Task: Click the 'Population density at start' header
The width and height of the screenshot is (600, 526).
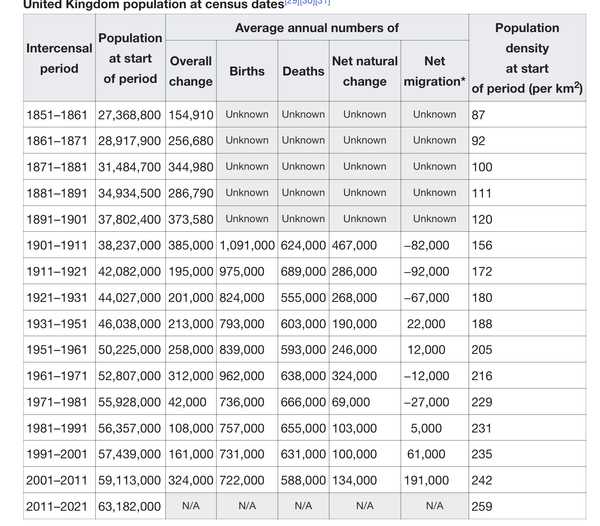Action: (x=527, y=58)
